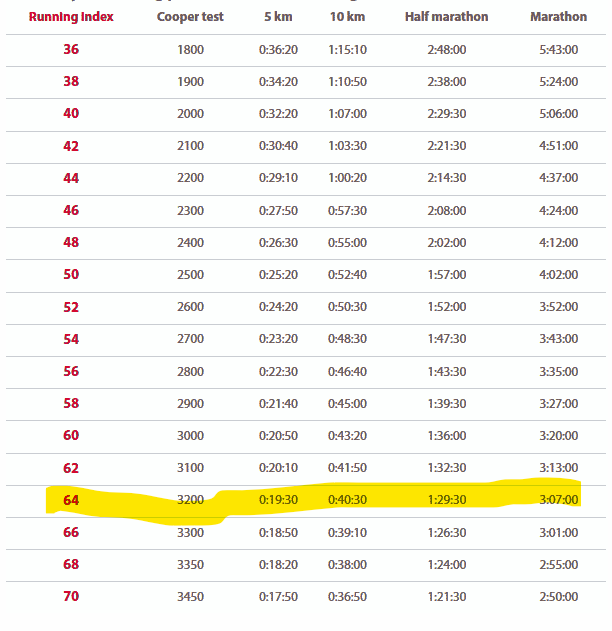
Task: Select the 10 km time 1:07:00
Action: coord(347,114)
